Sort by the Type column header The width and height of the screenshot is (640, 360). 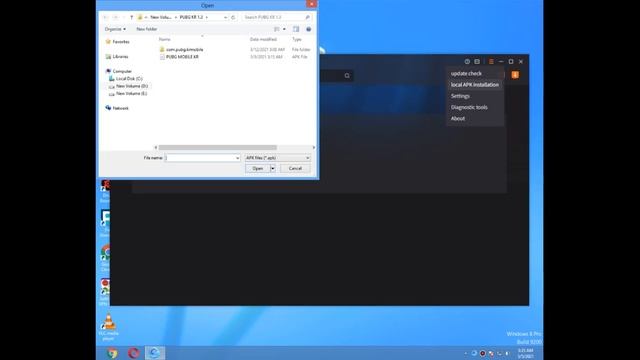pyautogui.click(x=297, y=39)
